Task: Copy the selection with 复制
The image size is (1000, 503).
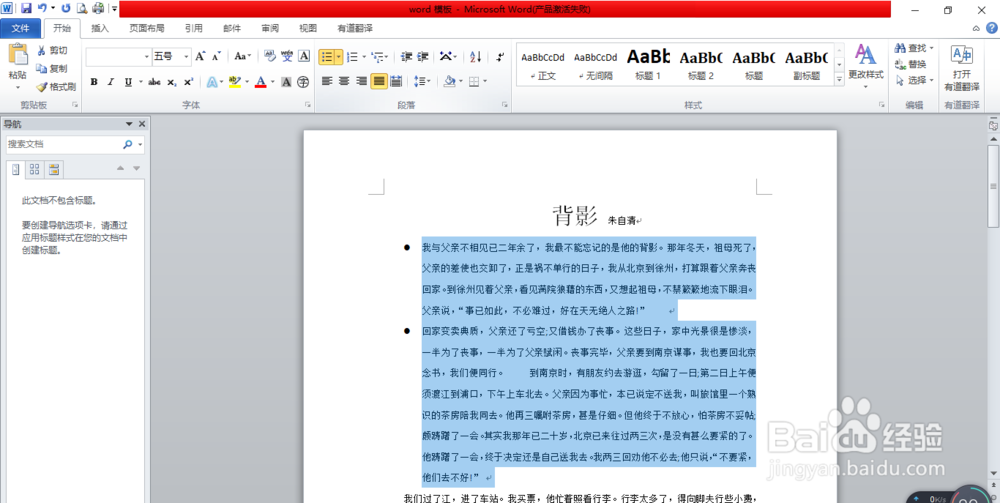Action: click(x=52, y=68)
